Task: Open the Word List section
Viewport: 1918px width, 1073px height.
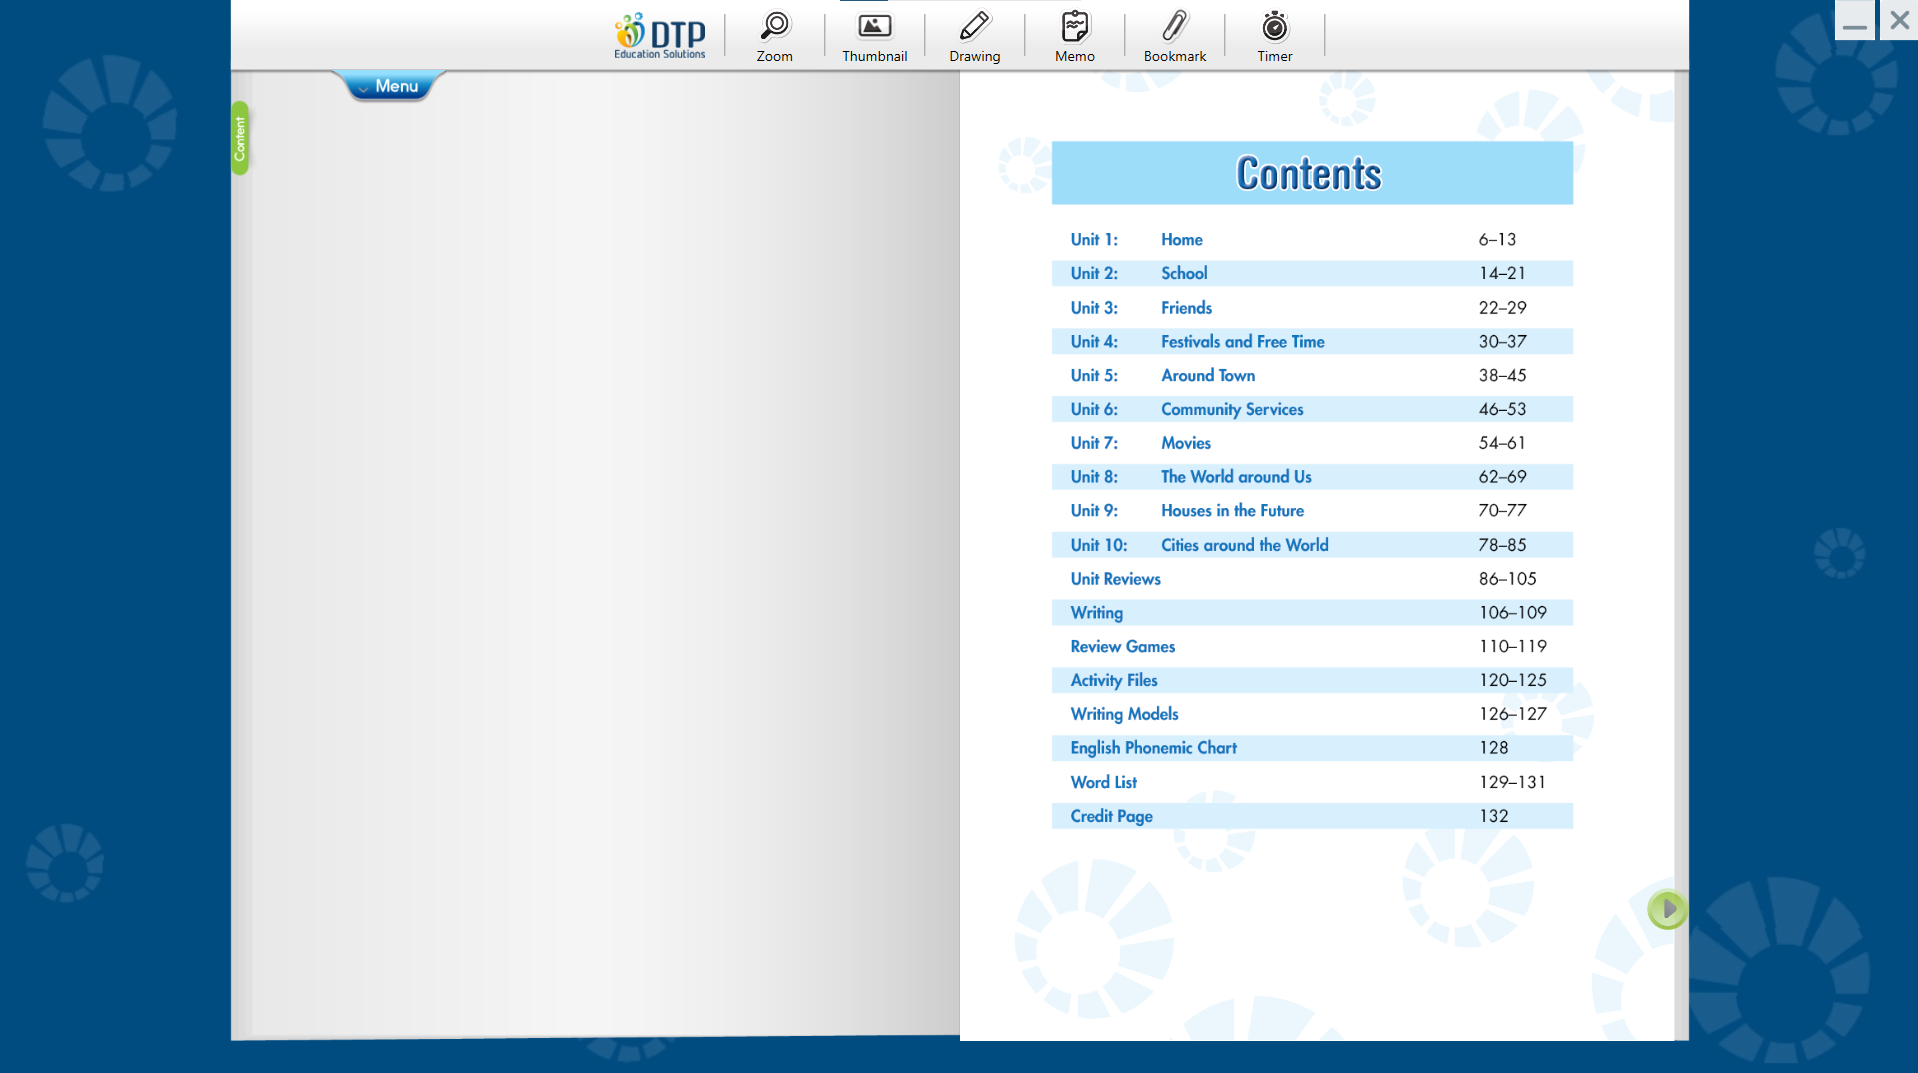Action: [x=1103, y=782]
